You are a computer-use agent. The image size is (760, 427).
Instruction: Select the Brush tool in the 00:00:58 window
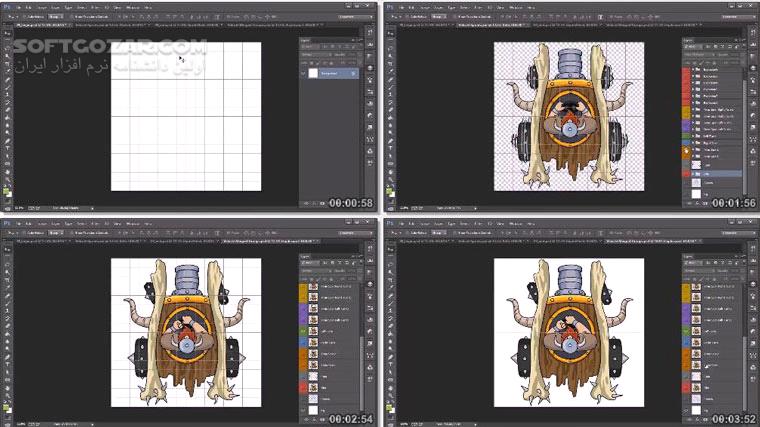[x=7, y=87]
